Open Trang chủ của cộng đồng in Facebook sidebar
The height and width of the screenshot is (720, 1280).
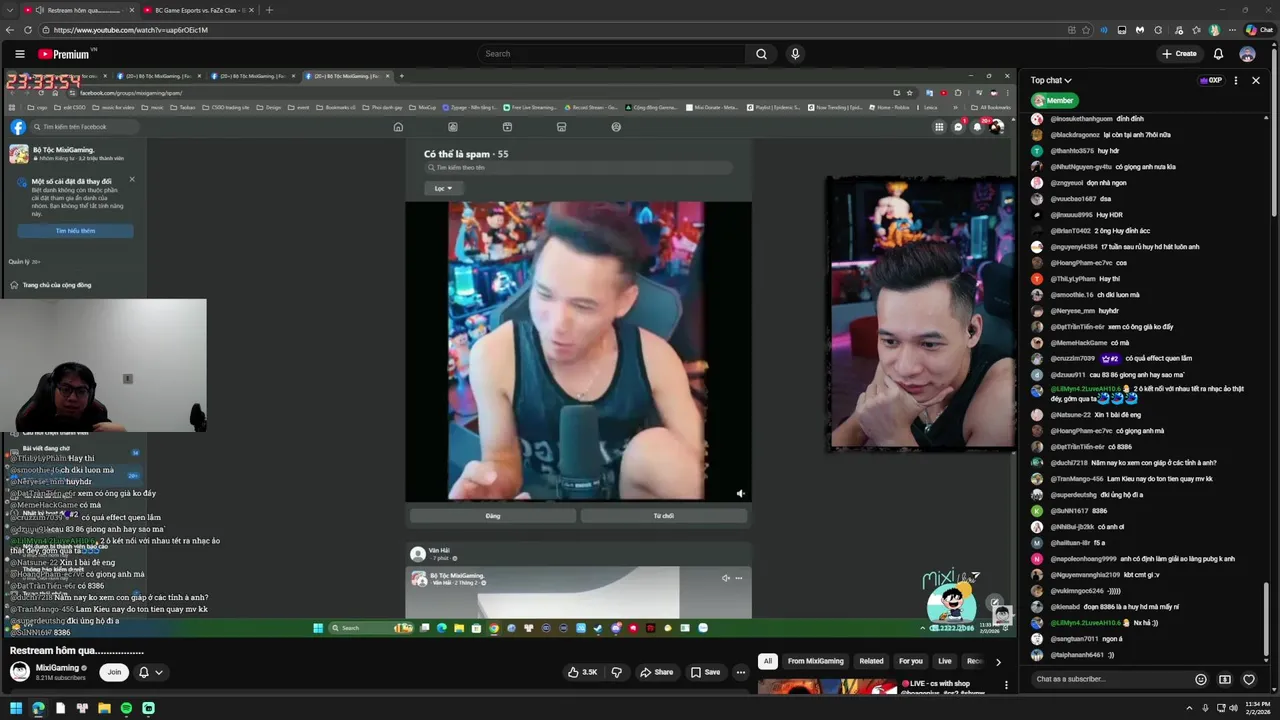[56, 285]
